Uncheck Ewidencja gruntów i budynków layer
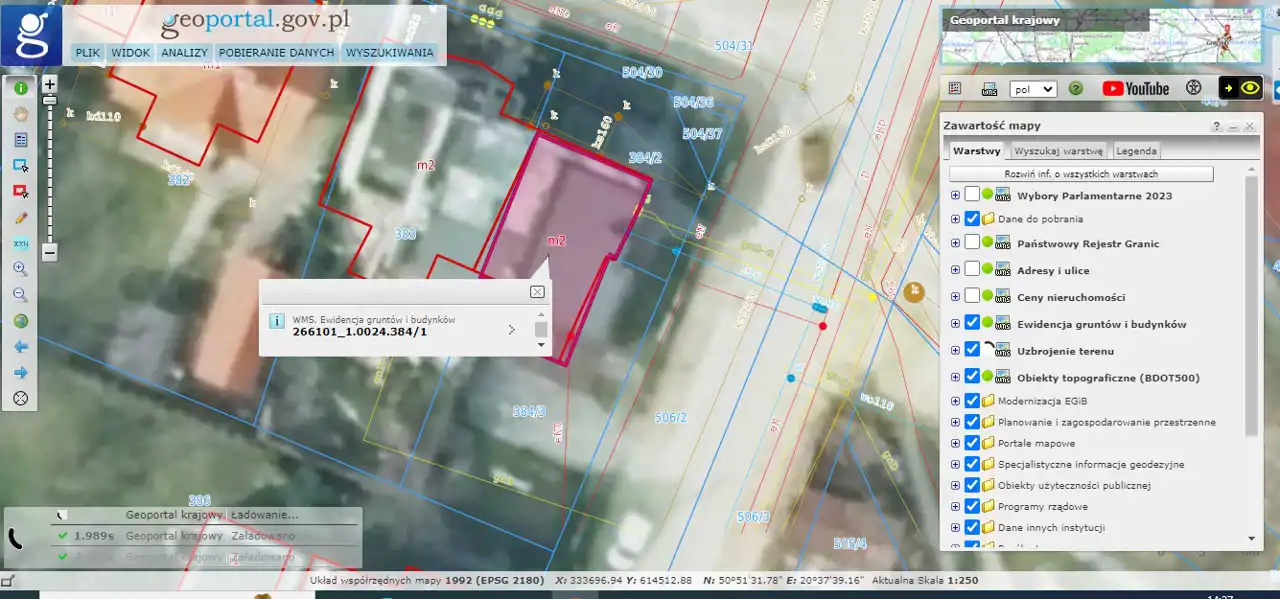 tap(972, 323)
